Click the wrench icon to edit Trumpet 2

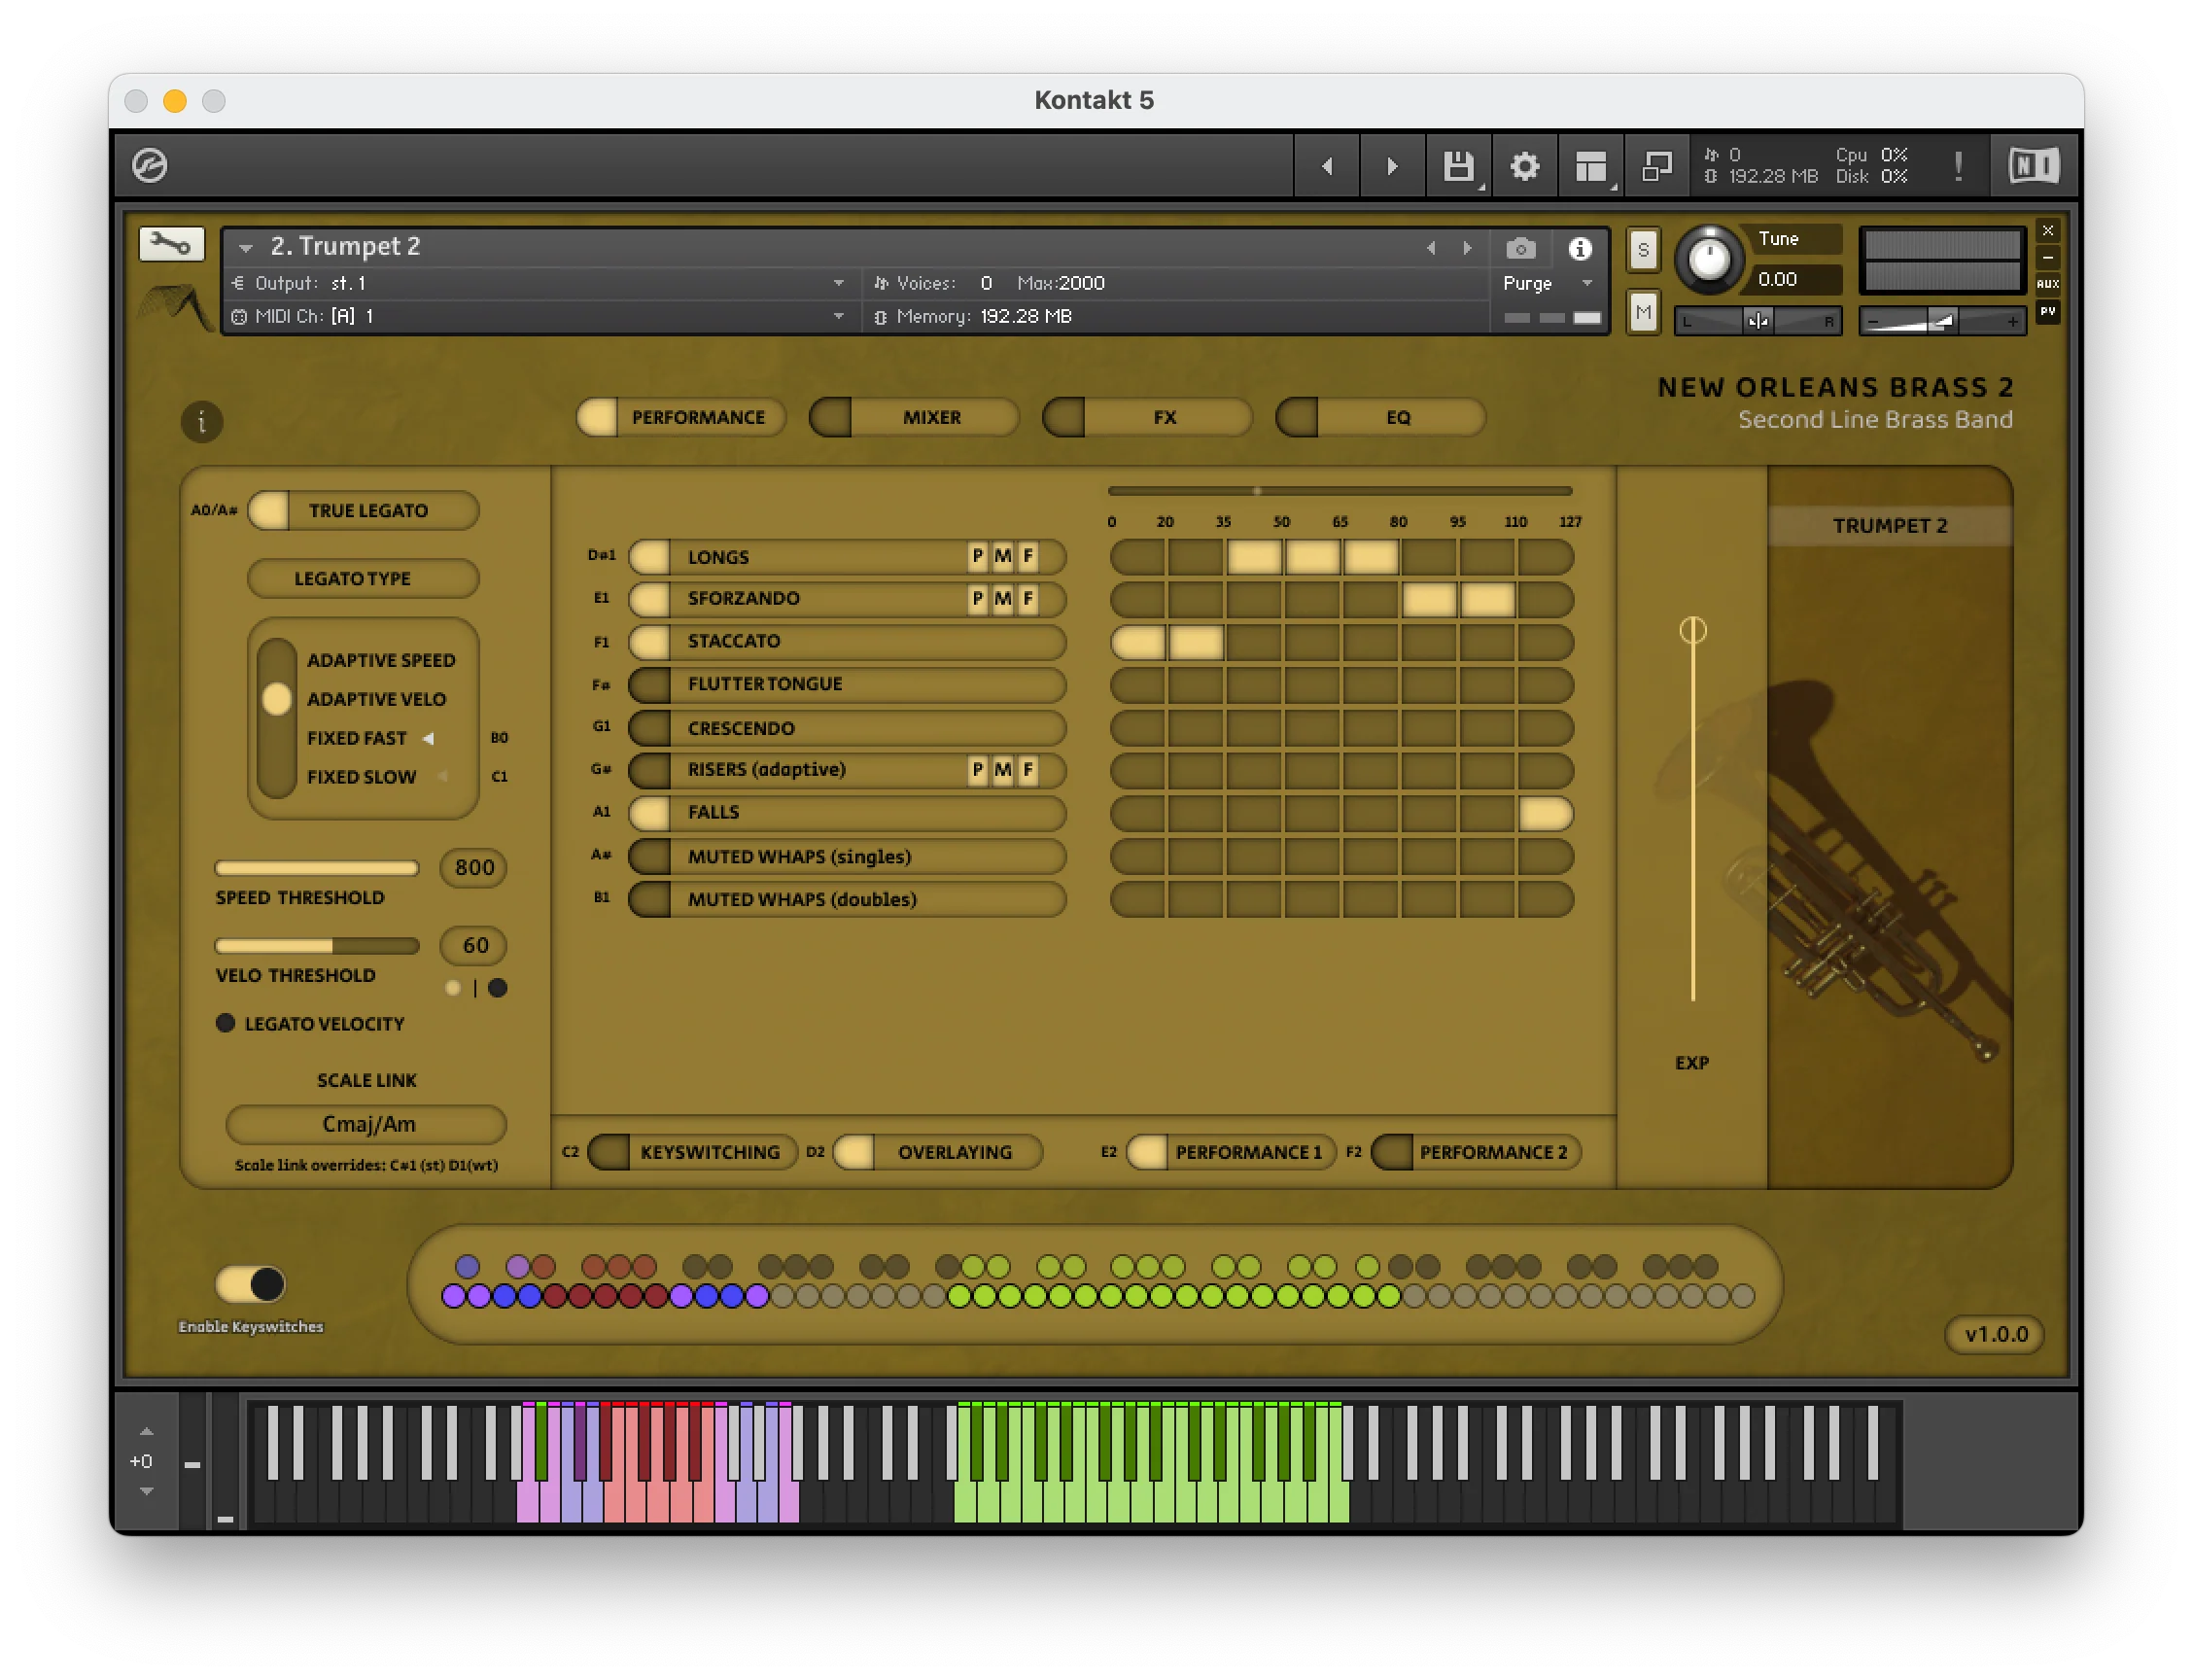pyautogui.click(x=170, y=243)
